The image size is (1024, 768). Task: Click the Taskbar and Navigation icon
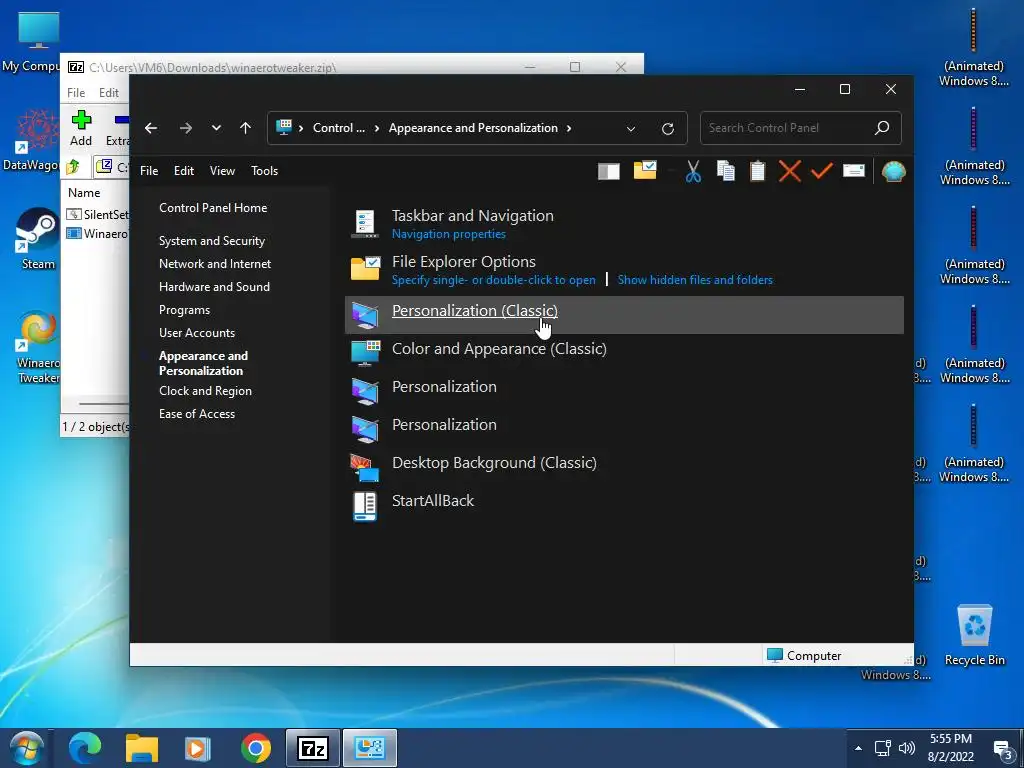[364, 223]
